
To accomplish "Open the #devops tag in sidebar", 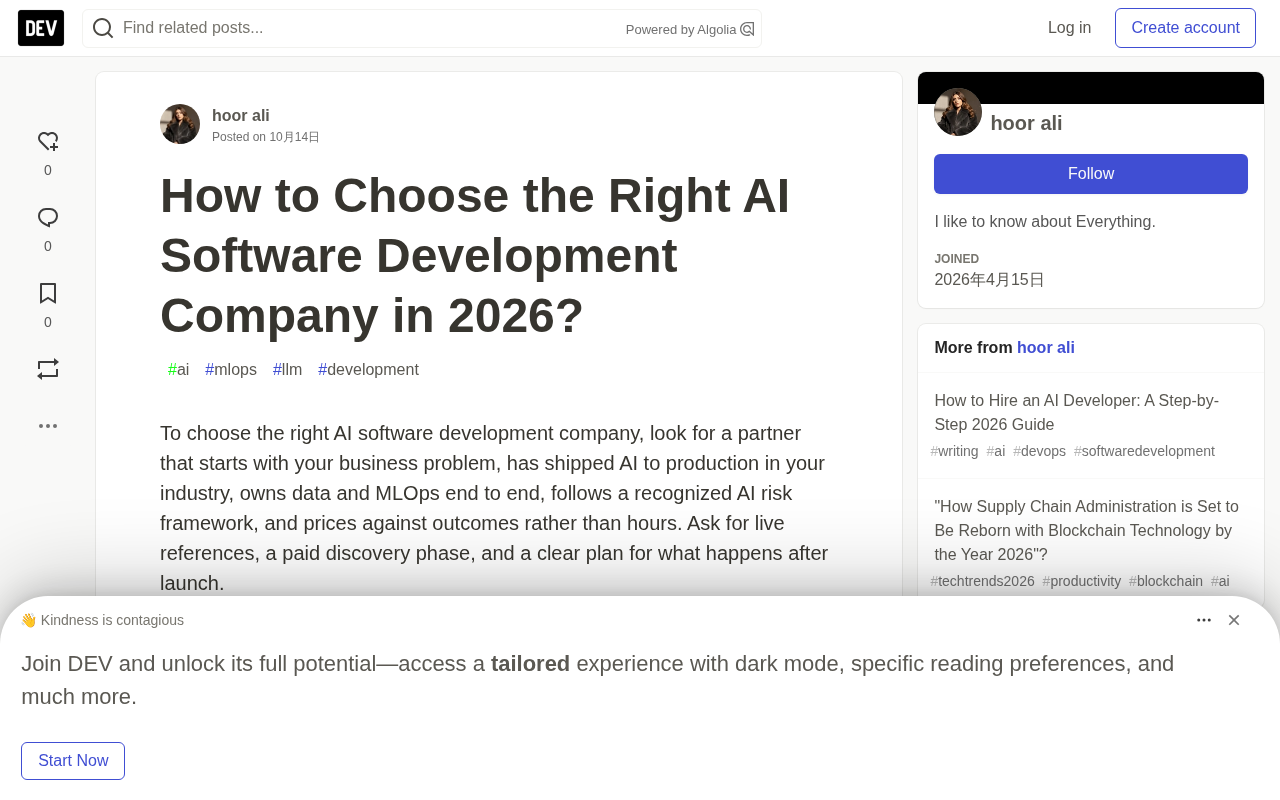I will 1040,451.
